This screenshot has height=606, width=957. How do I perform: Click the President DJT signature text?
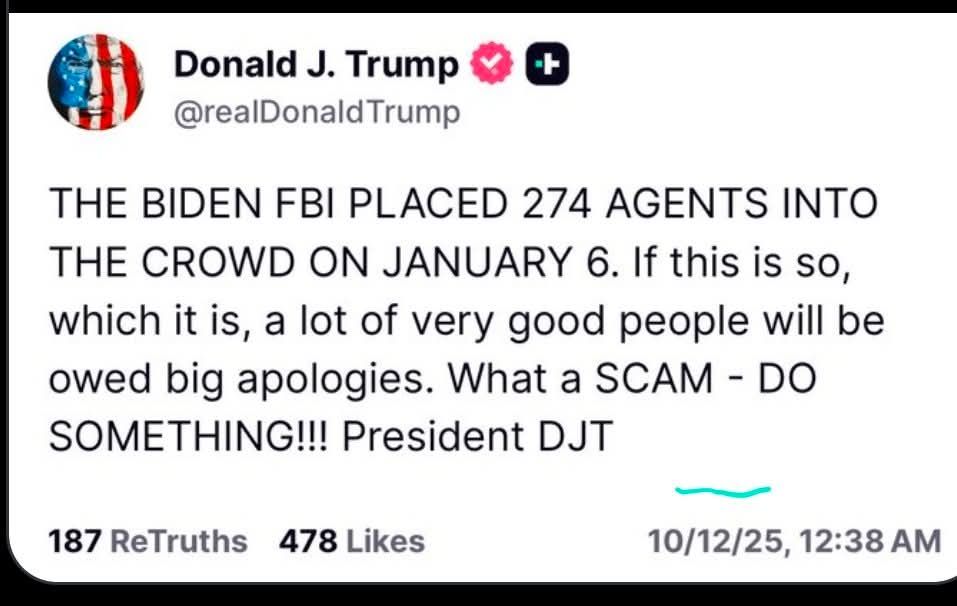click(477, 437)
